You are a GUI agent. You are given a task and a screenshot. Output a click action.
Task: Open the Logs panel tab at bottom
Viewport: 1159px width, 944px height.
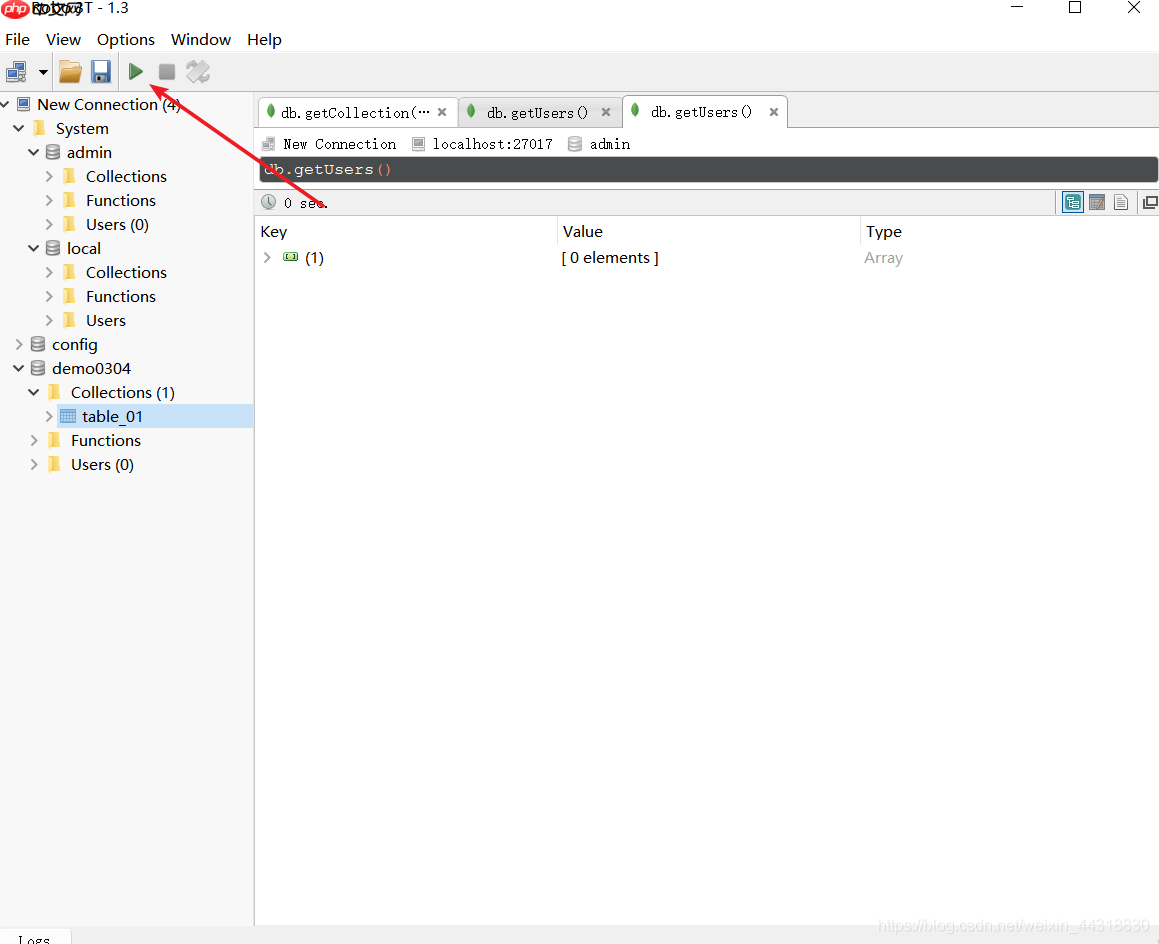pos(34,938)
